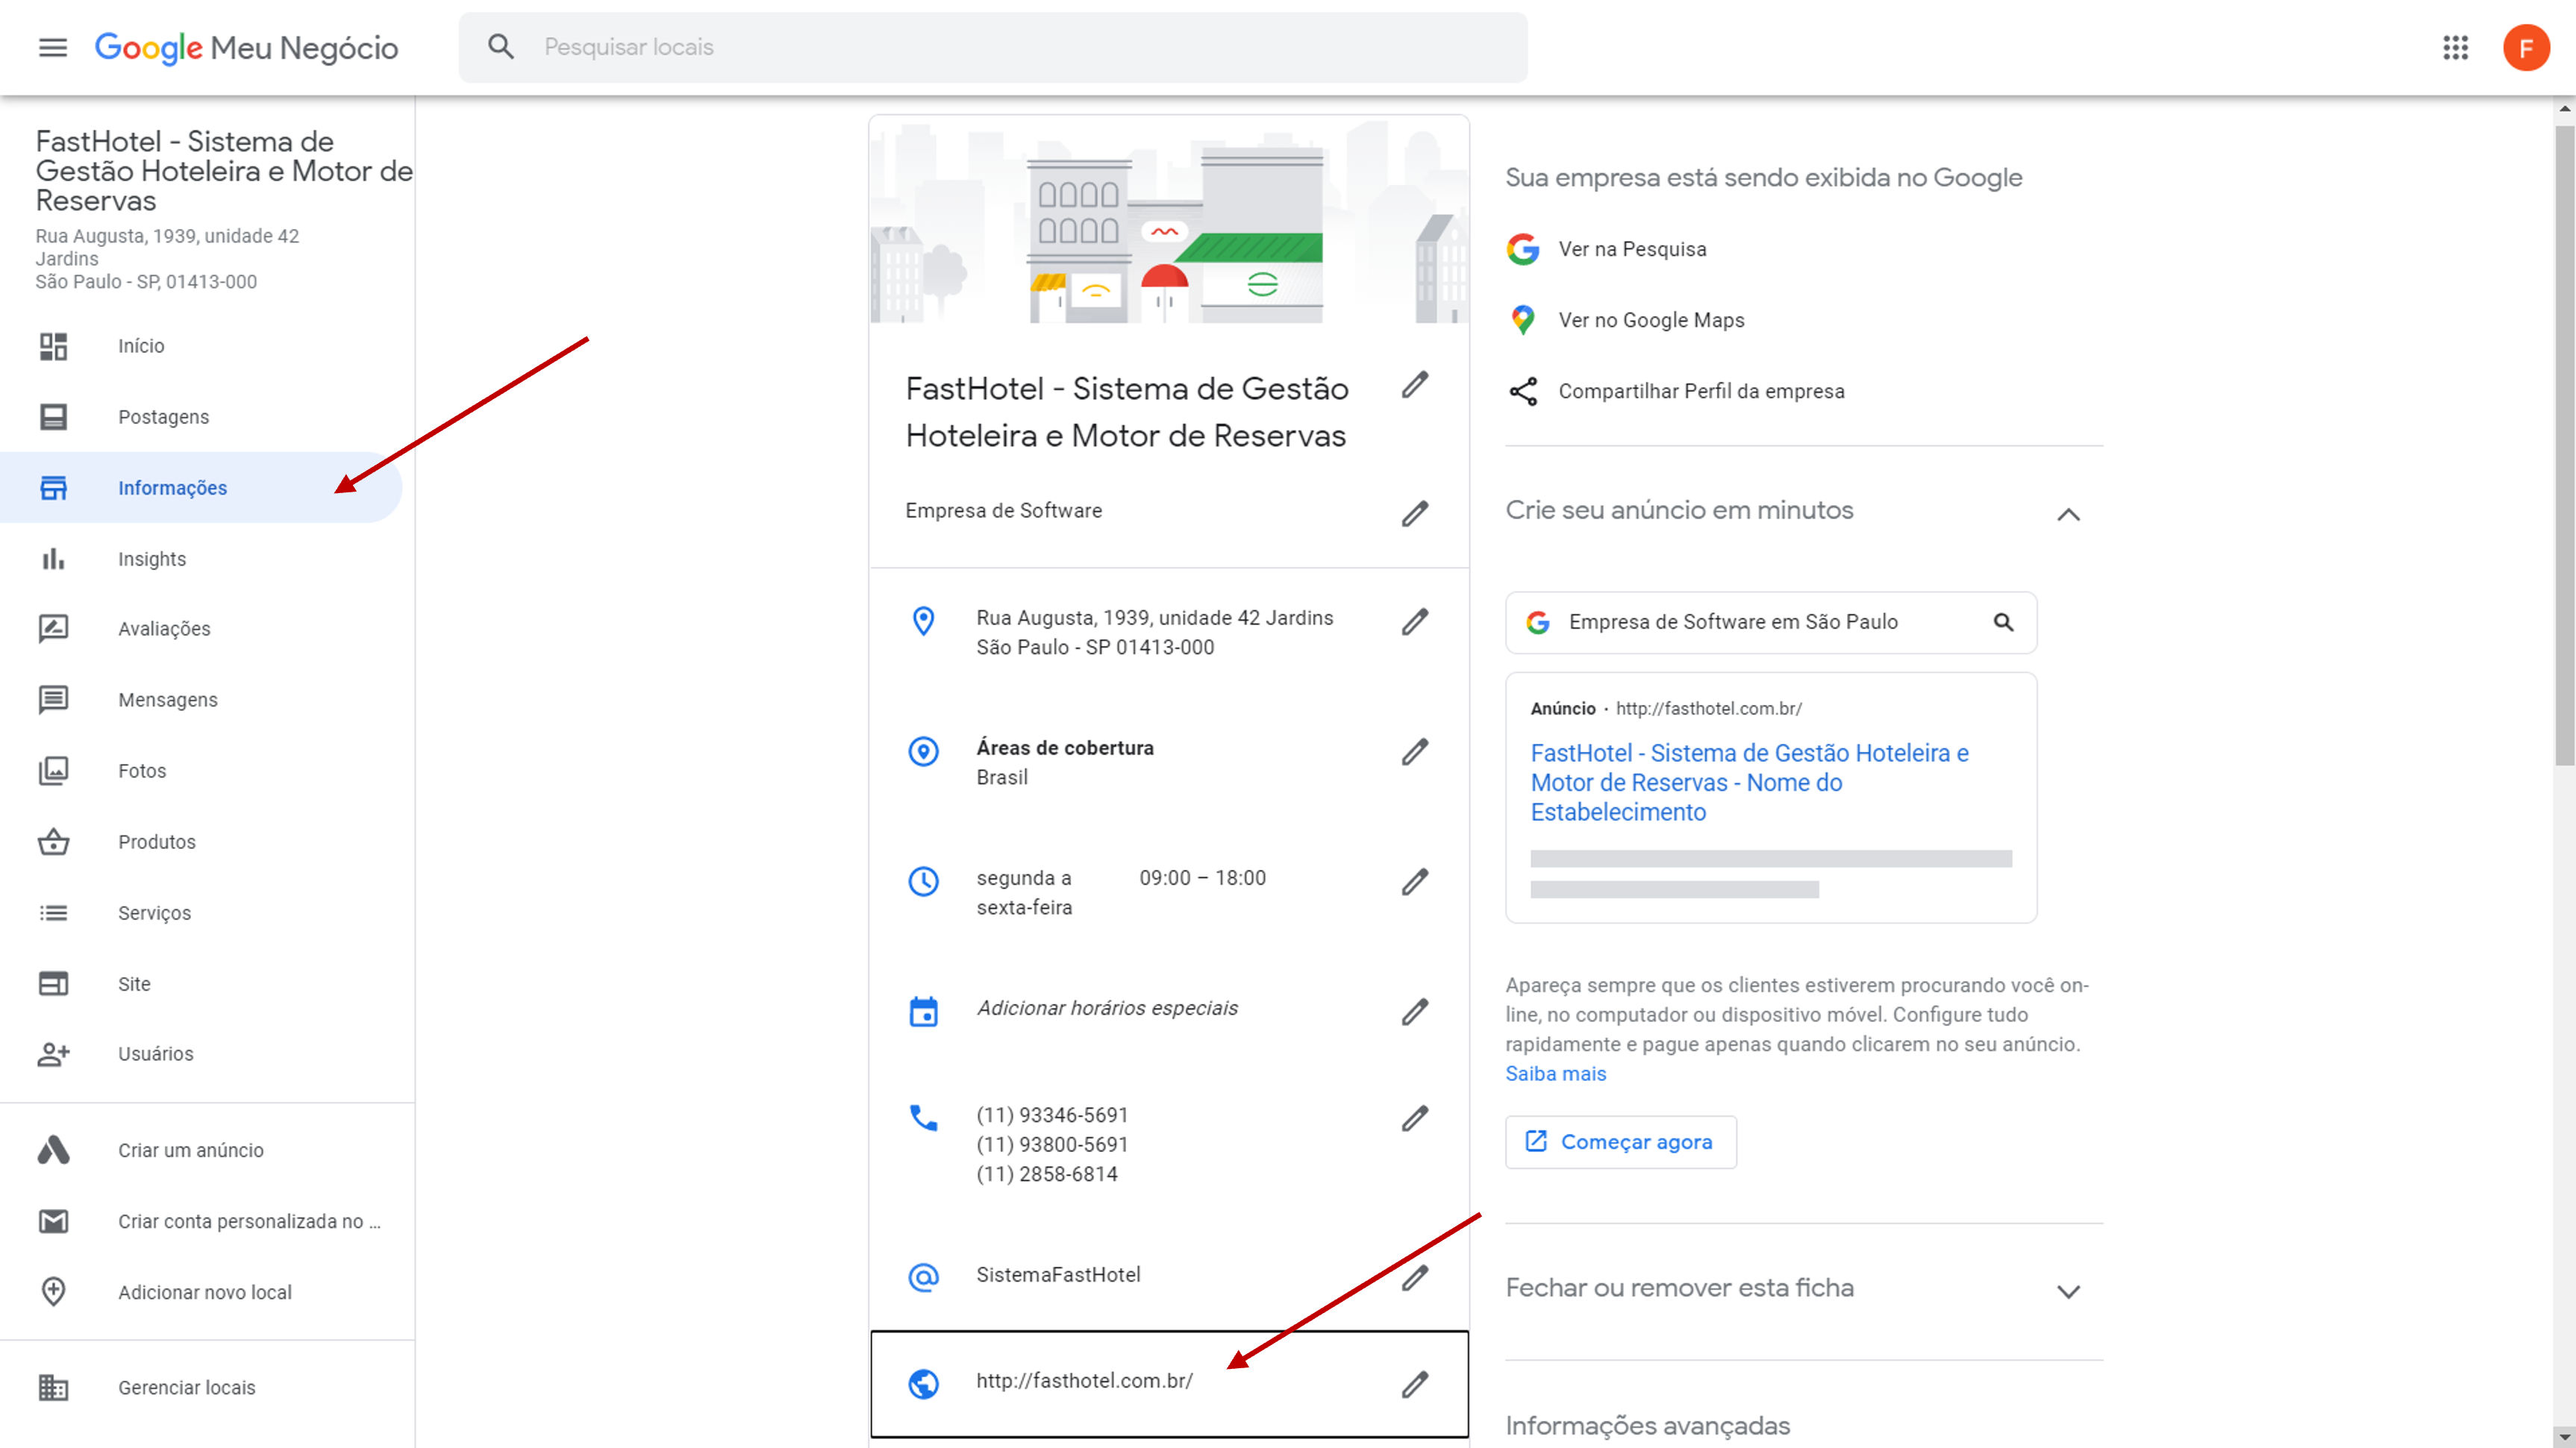Click the page vertical scrollbar
Screen dimensions: 2576x1448
pyautogui.click(x=2564, y=445)
